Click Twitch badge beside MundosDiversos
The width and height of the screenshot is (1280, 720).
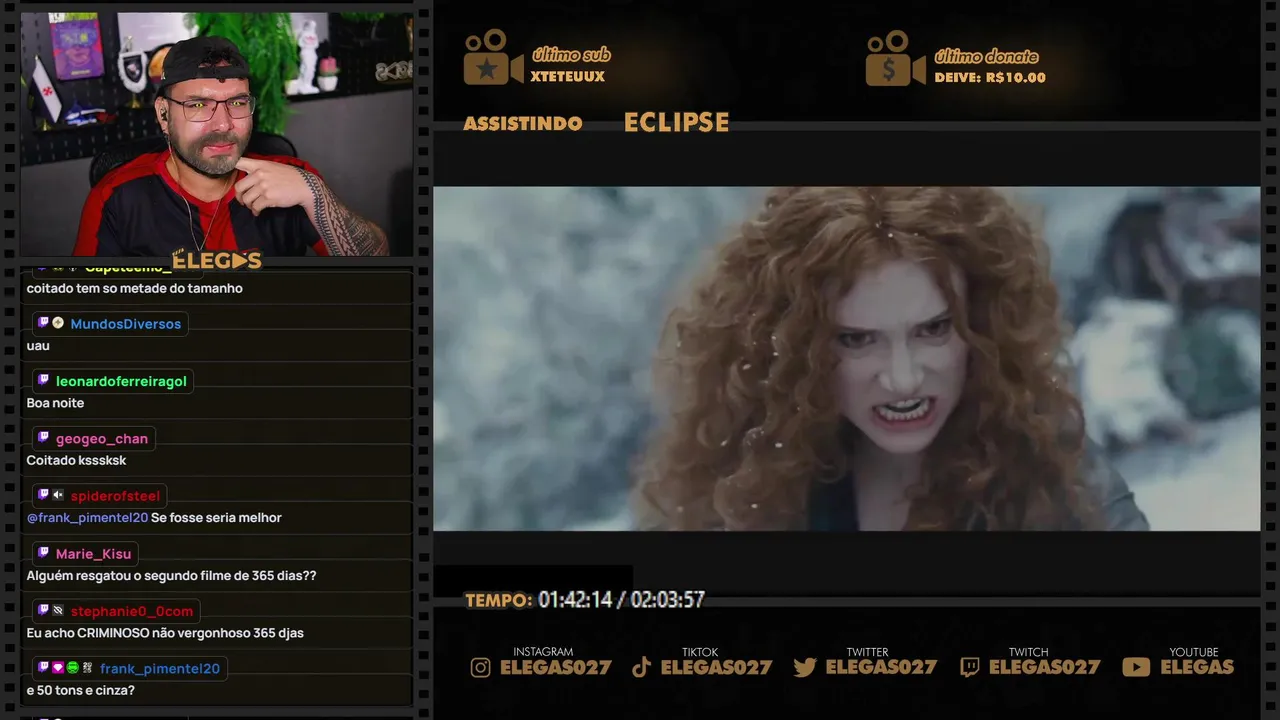pos(43,323)
